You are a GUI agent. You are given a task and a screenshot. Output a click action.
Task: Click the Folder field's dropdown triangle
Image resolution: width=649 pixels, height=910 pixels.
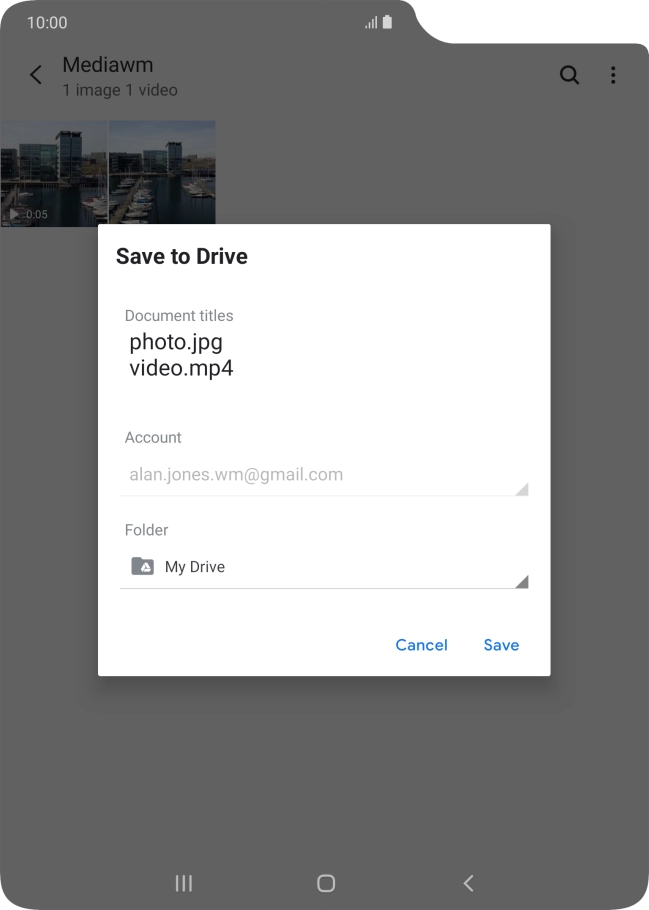click(x=521, y=582)
